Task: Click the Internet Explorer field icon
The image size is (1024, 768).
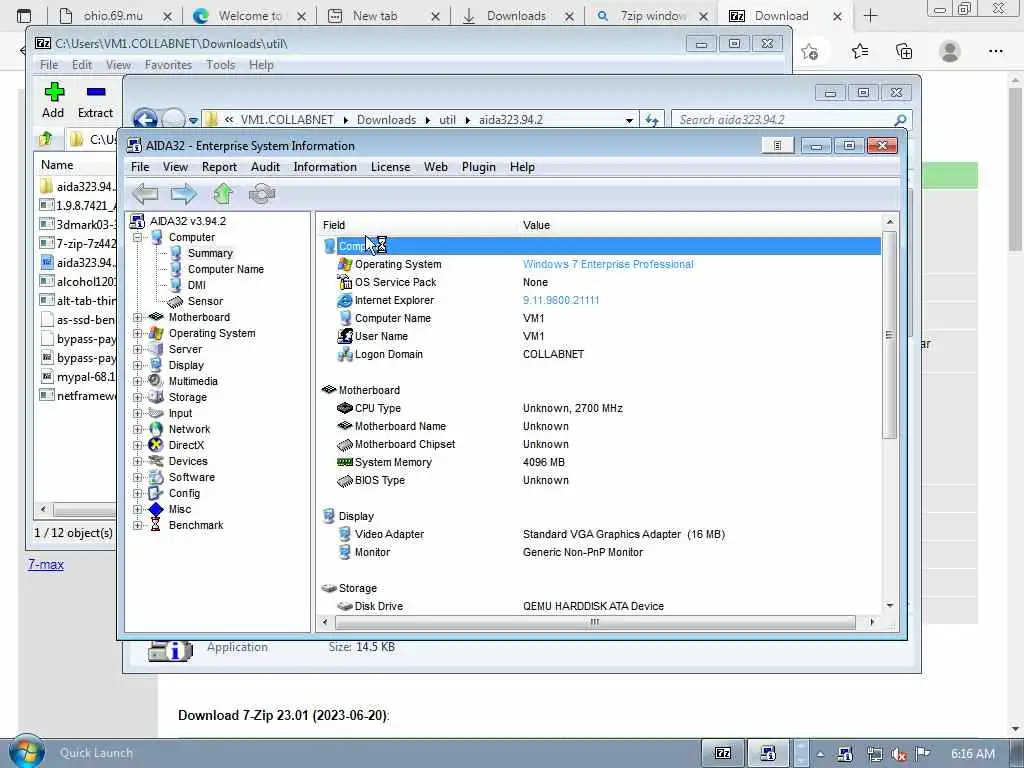Action: point(345,300)
